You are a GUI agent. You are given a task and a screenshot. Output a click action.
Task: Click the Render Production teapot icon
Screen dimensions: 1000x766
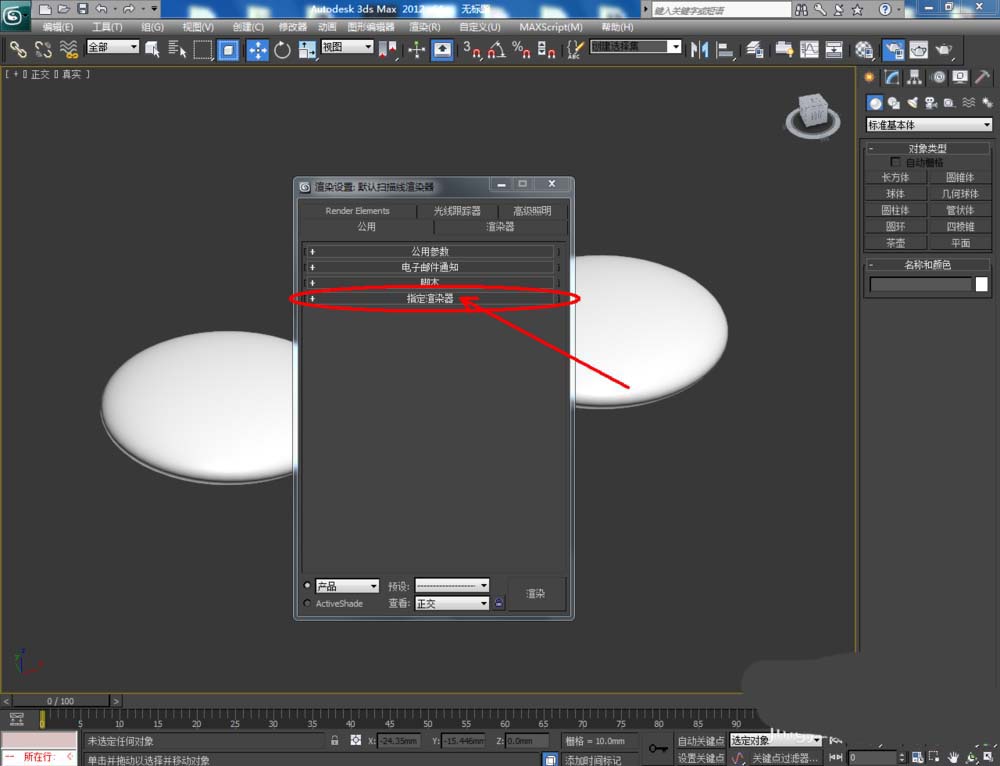tap(944, 50)
